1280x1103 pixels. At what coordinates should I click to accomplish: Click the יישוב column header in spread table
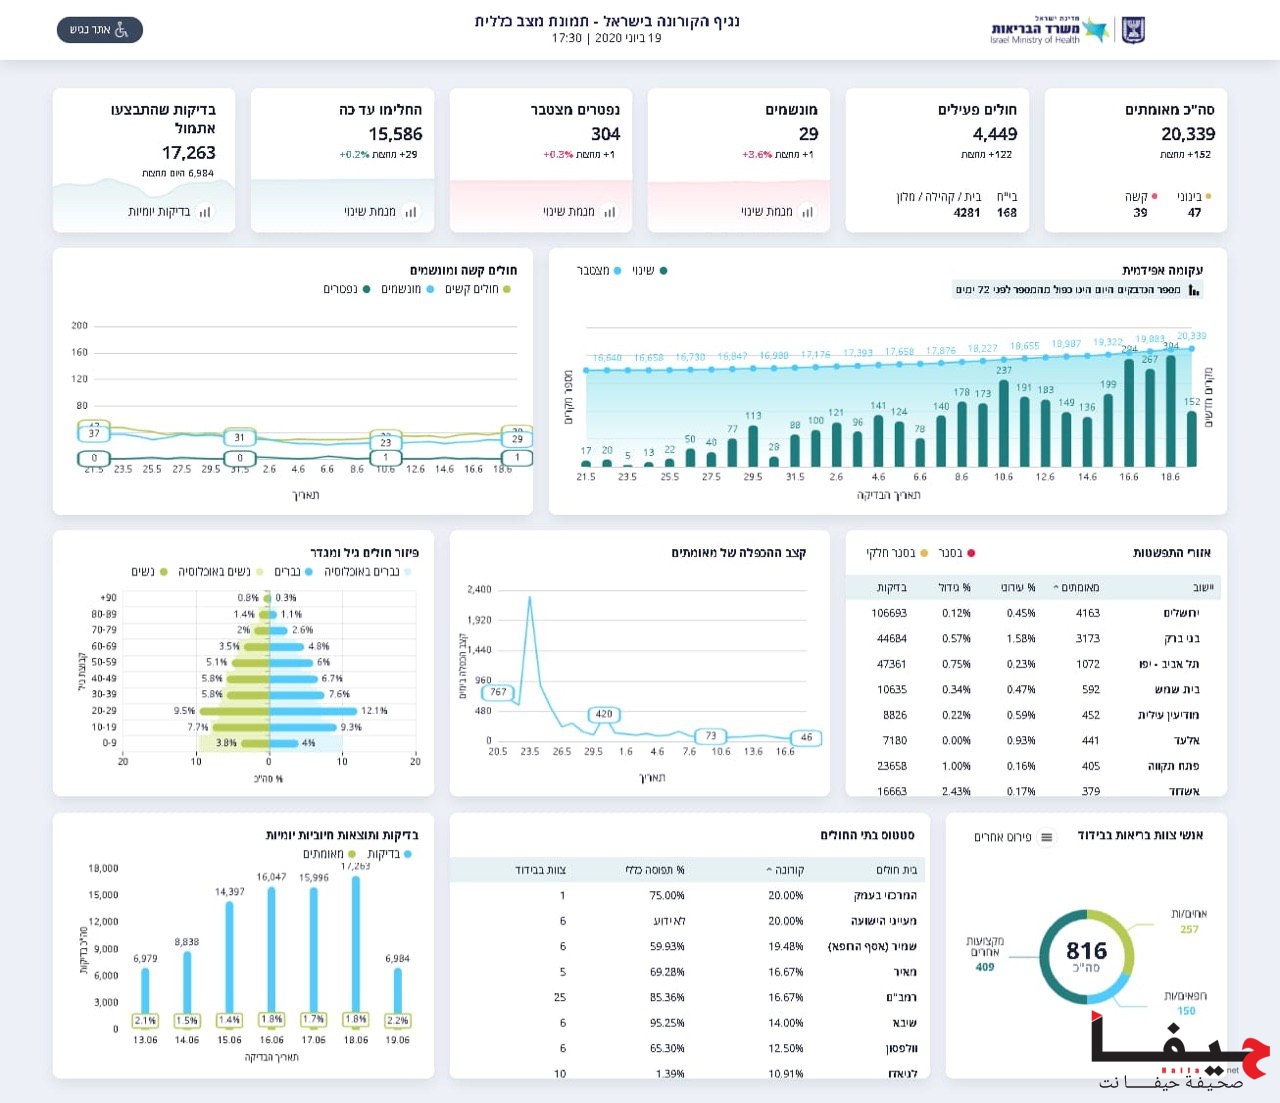pos(1203,588)
